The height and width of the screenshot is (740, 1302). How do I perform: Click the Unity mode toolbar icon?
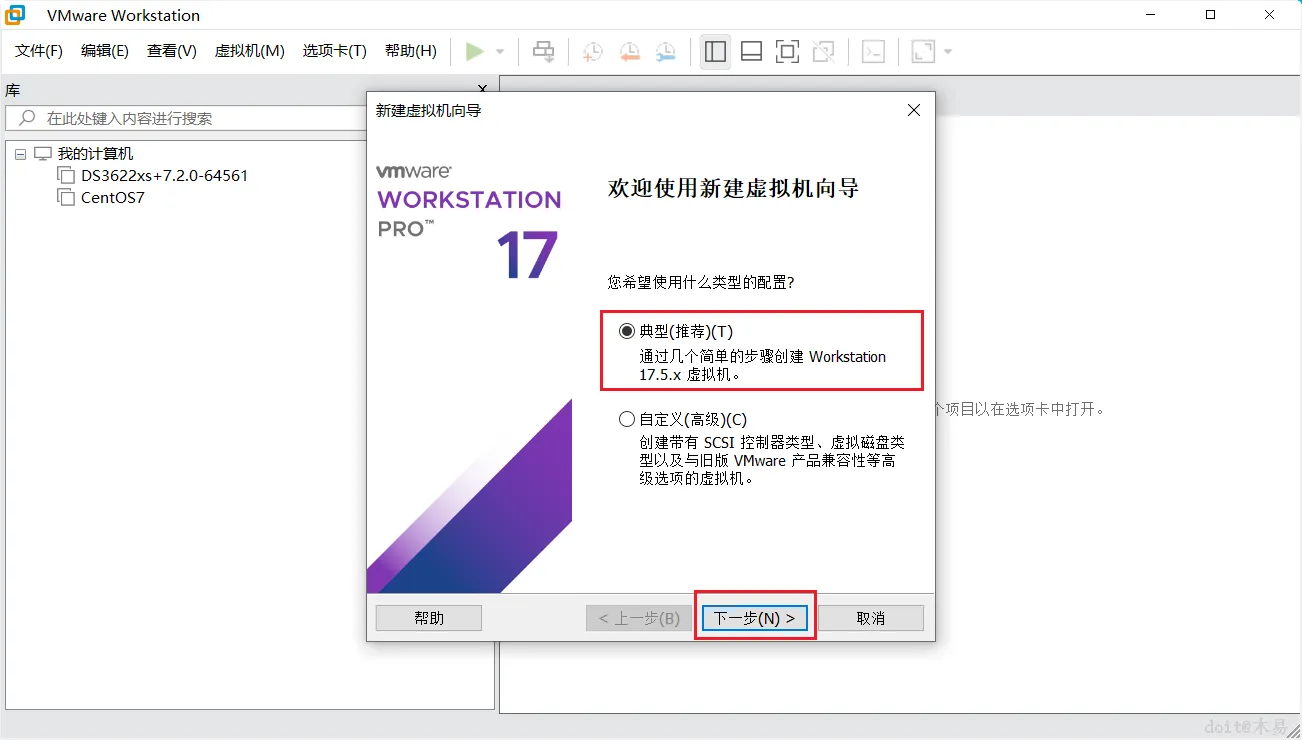pos(824,51)
